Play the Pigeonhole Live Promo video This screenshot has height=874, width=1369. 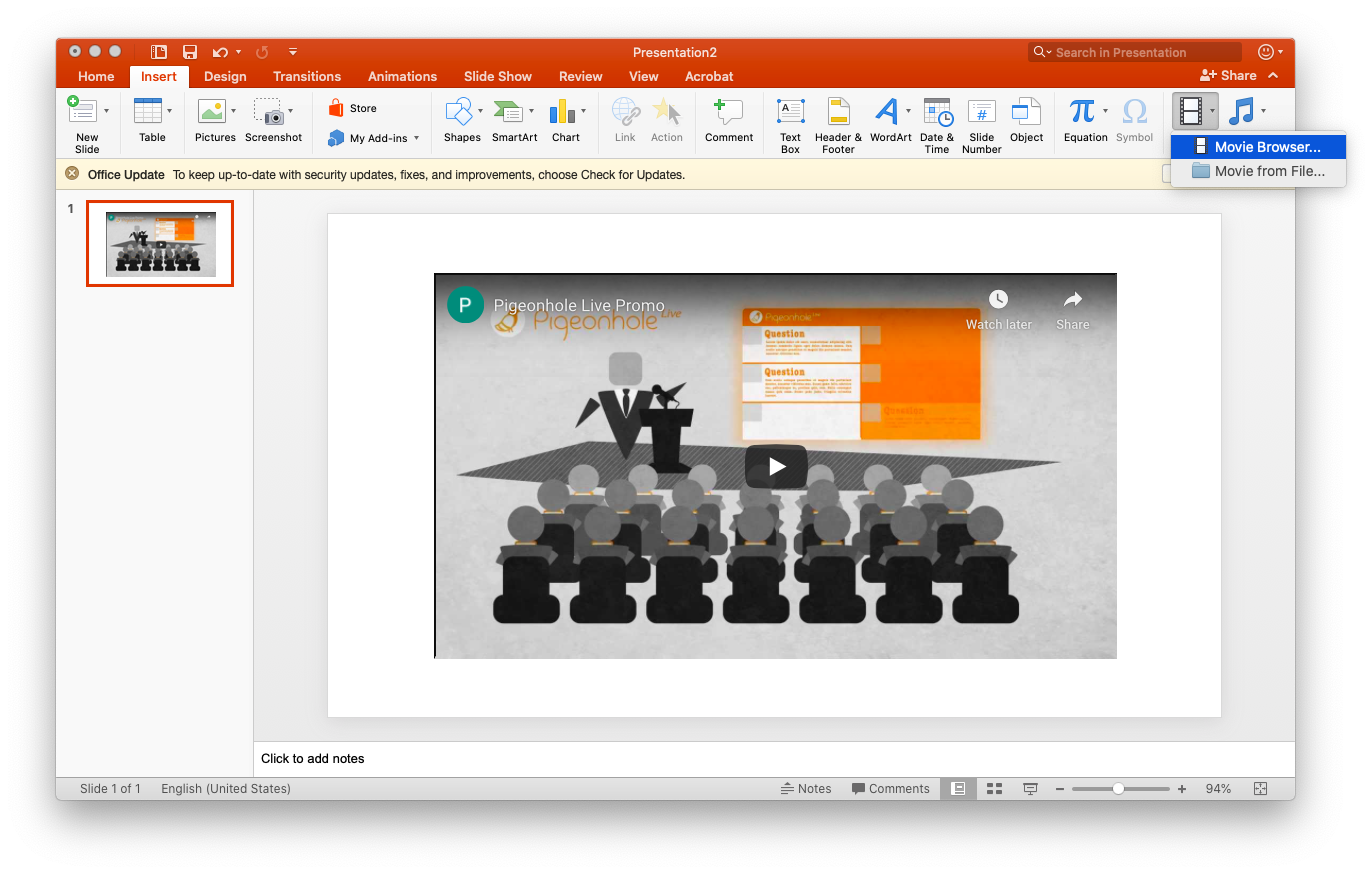[x=776, y=466]
